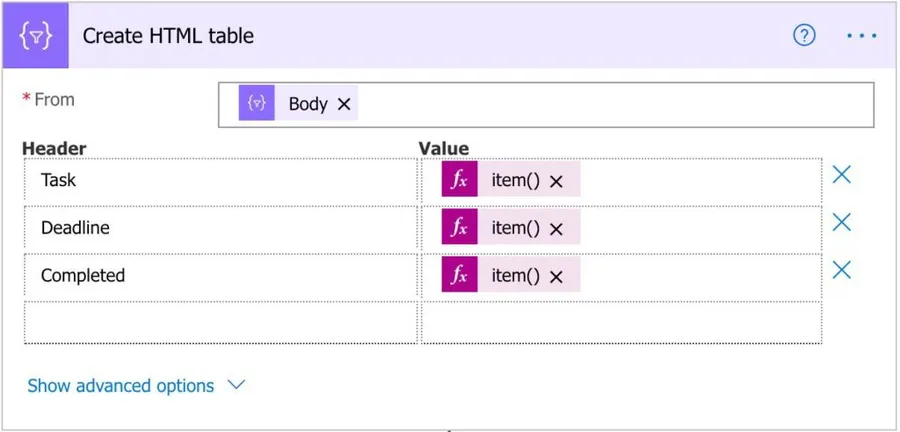This screenshot has width=900, height=432.
Task: Click the Task header input field
Action: (x=220, y=181)
